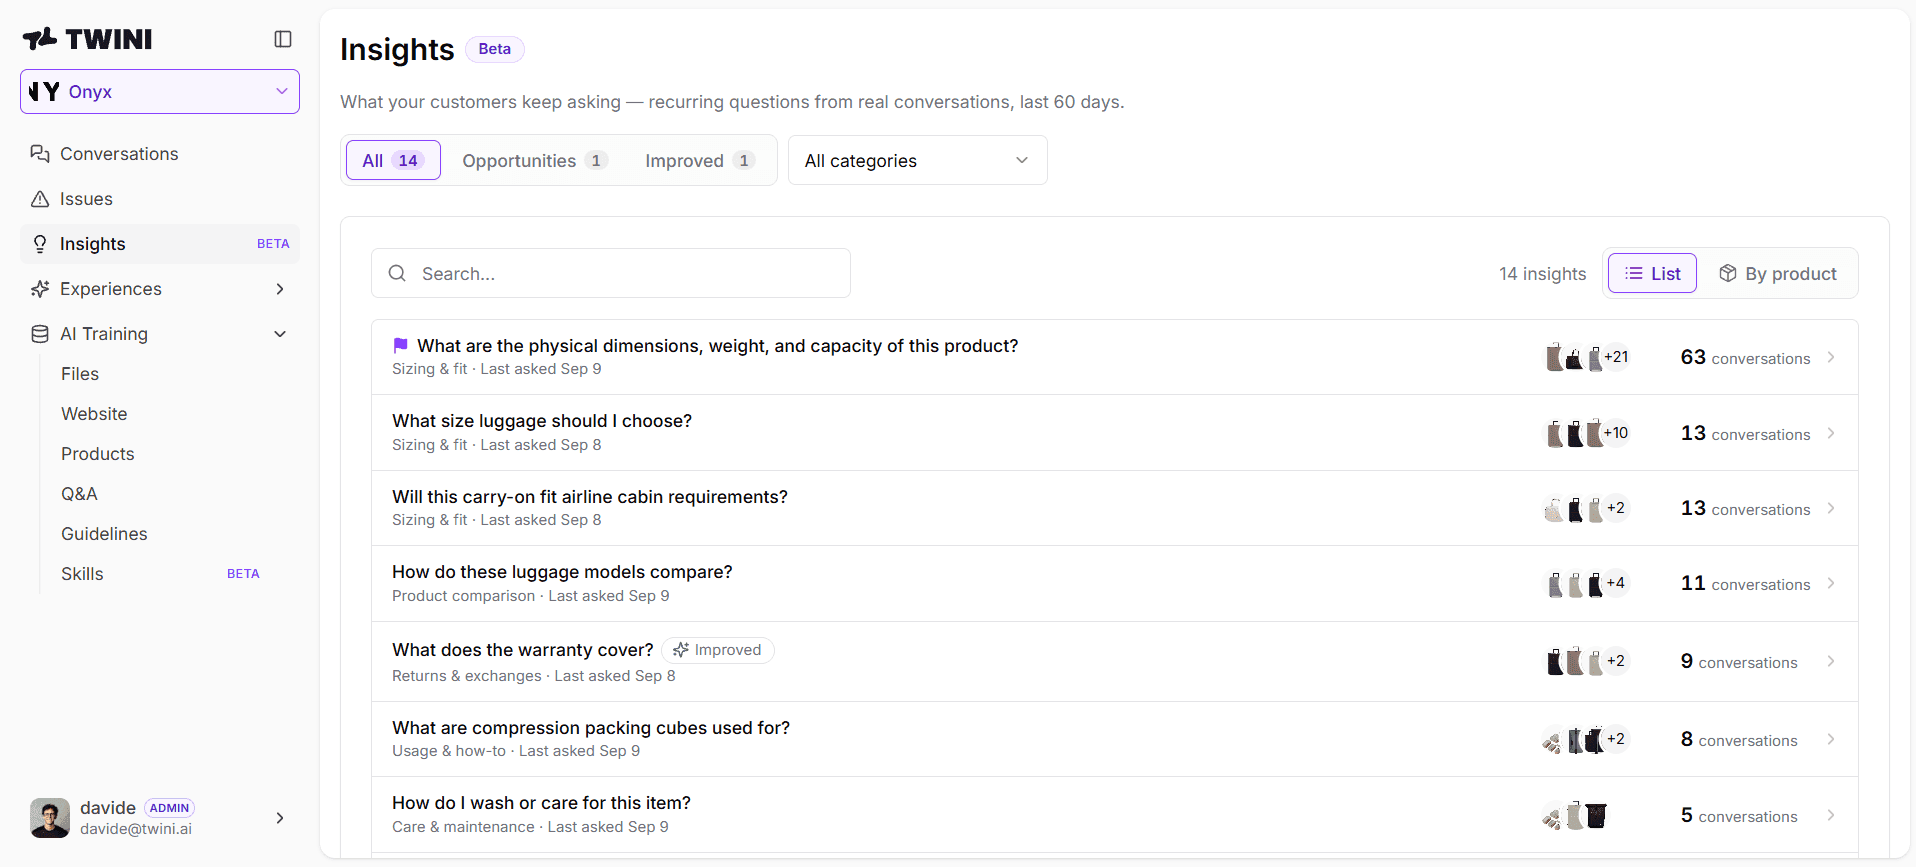Open arrow on warranty cover row

click(1831, 661)
